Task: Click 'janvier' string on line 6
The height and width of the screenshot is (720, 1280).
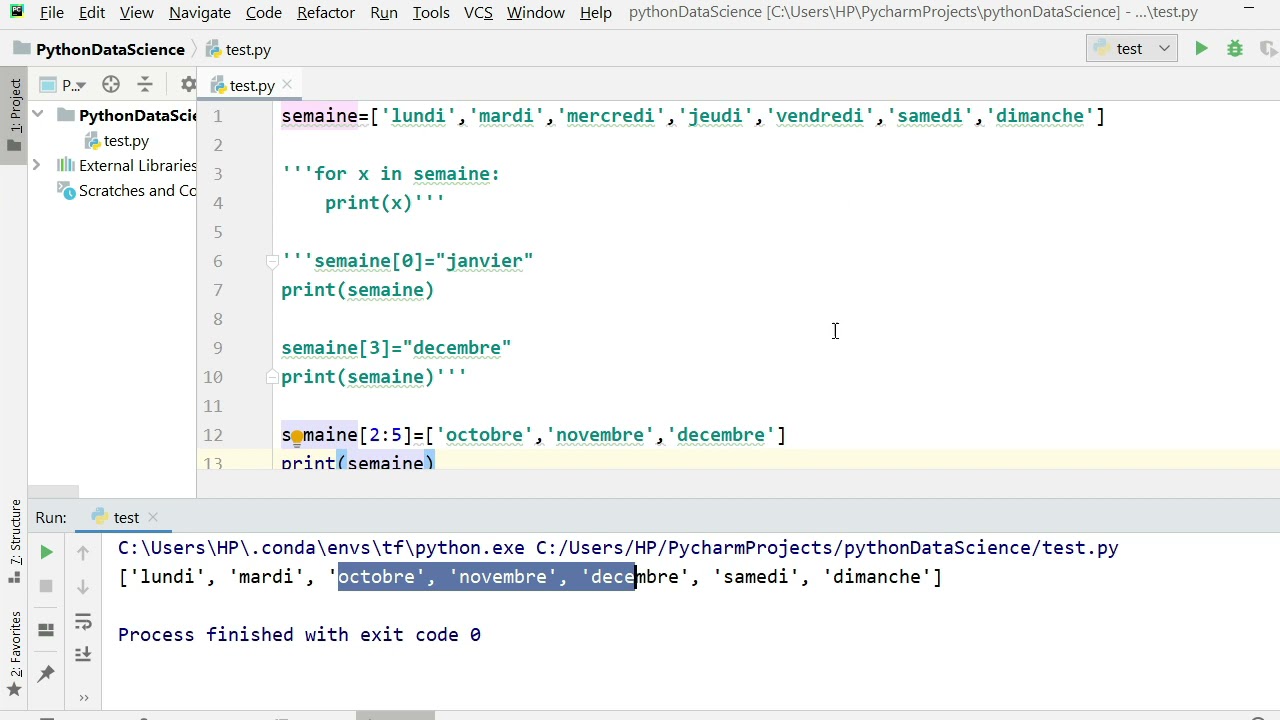Action: point(484,261)
